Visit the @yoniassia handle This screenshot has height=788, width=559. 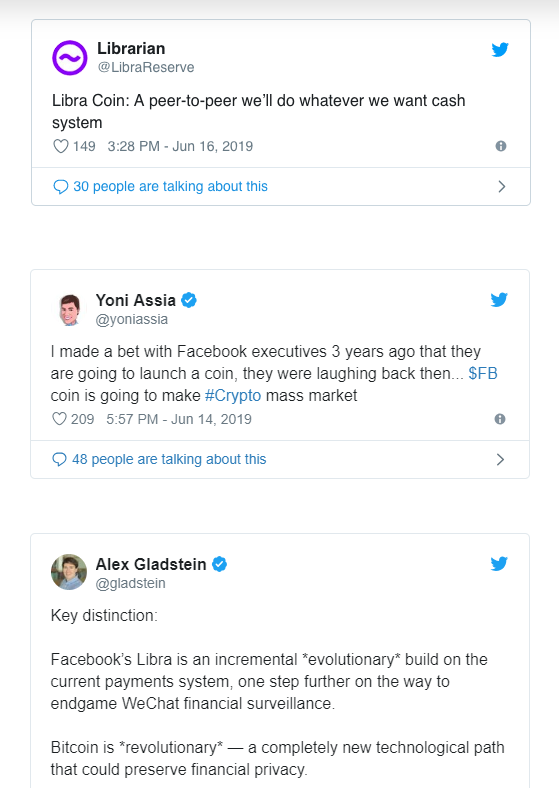click(x=132, y=319)
